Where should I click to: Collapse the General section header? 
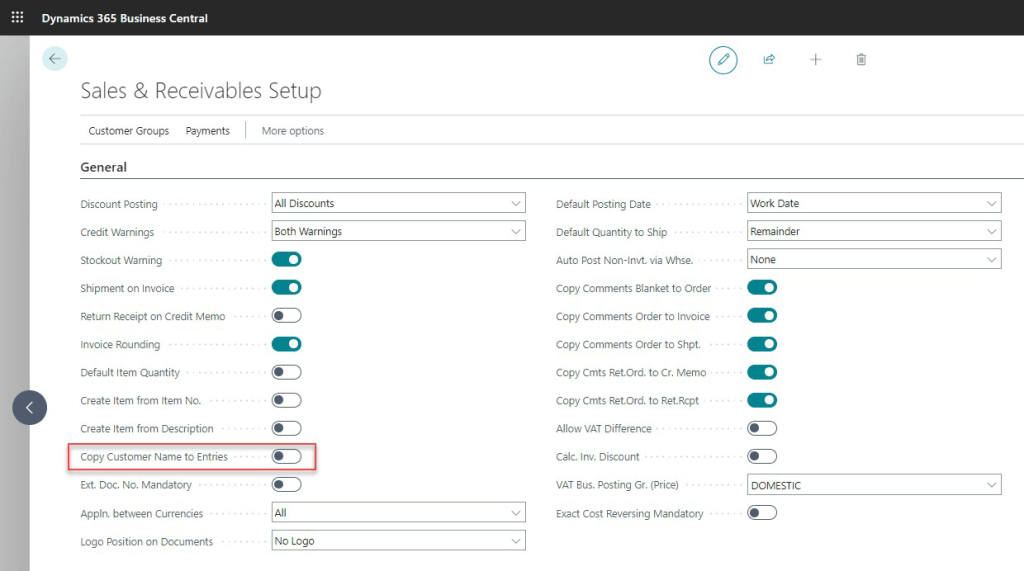104,167
